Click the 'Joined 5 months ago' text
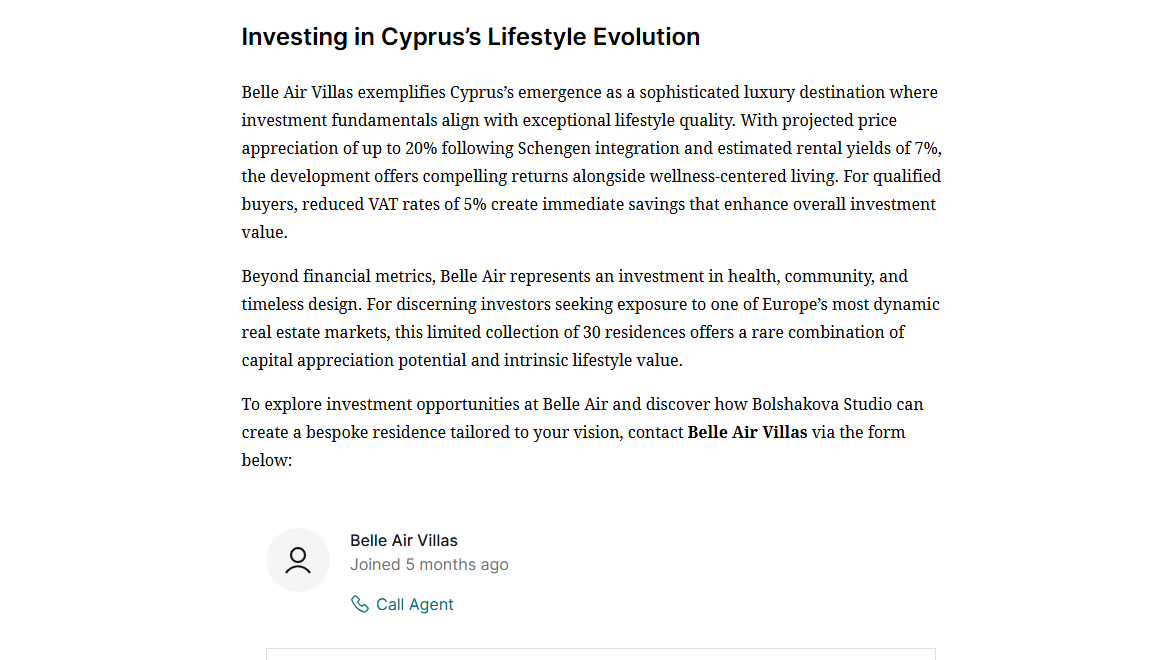Viewport: 1174px width, 660px height. pyautogui.click(x=429, y=564)
